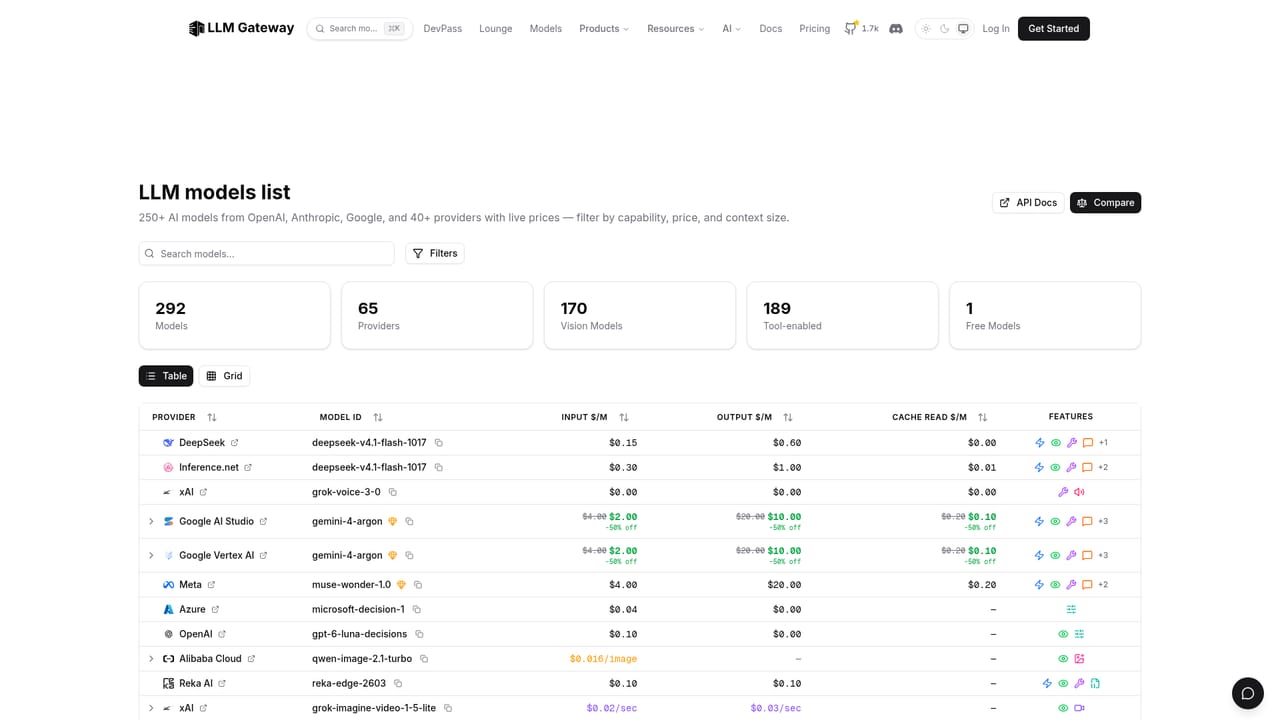This screenshot has width=1280, height=720.
Task: Switch to dark theme moon icon
Action: point(944,29)
